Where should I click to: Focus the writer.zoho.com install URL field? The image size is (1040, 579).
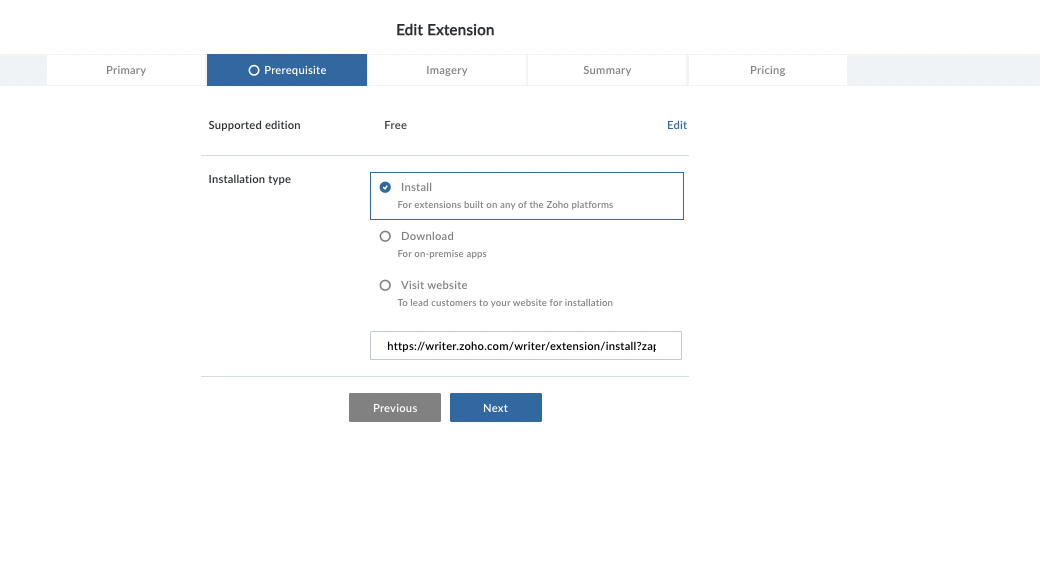coord(525,346)
